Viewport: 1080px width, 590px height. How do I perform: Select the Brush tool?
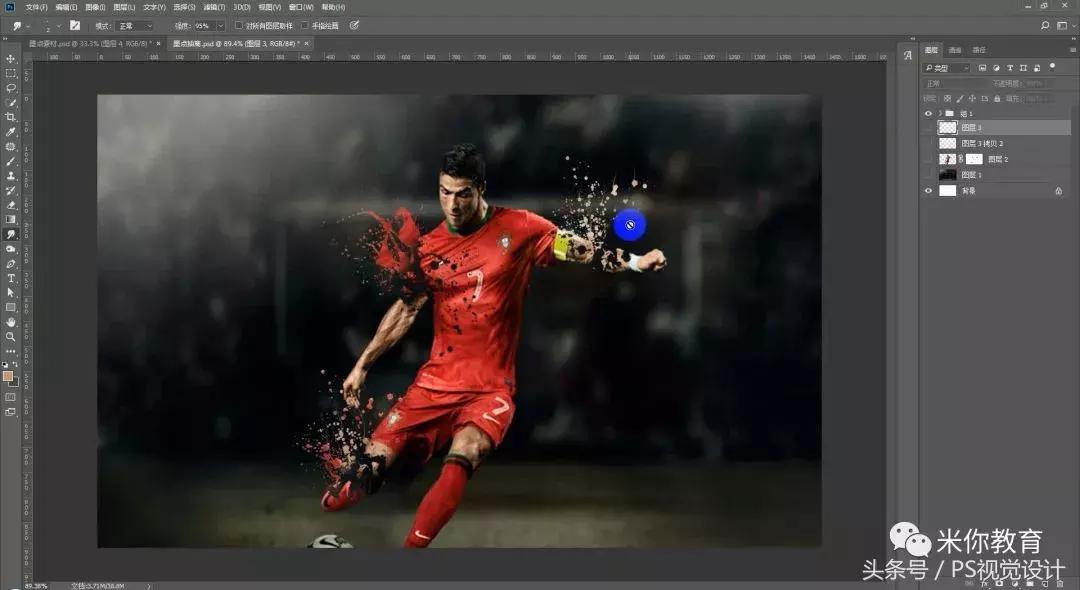tap(10, 161)
